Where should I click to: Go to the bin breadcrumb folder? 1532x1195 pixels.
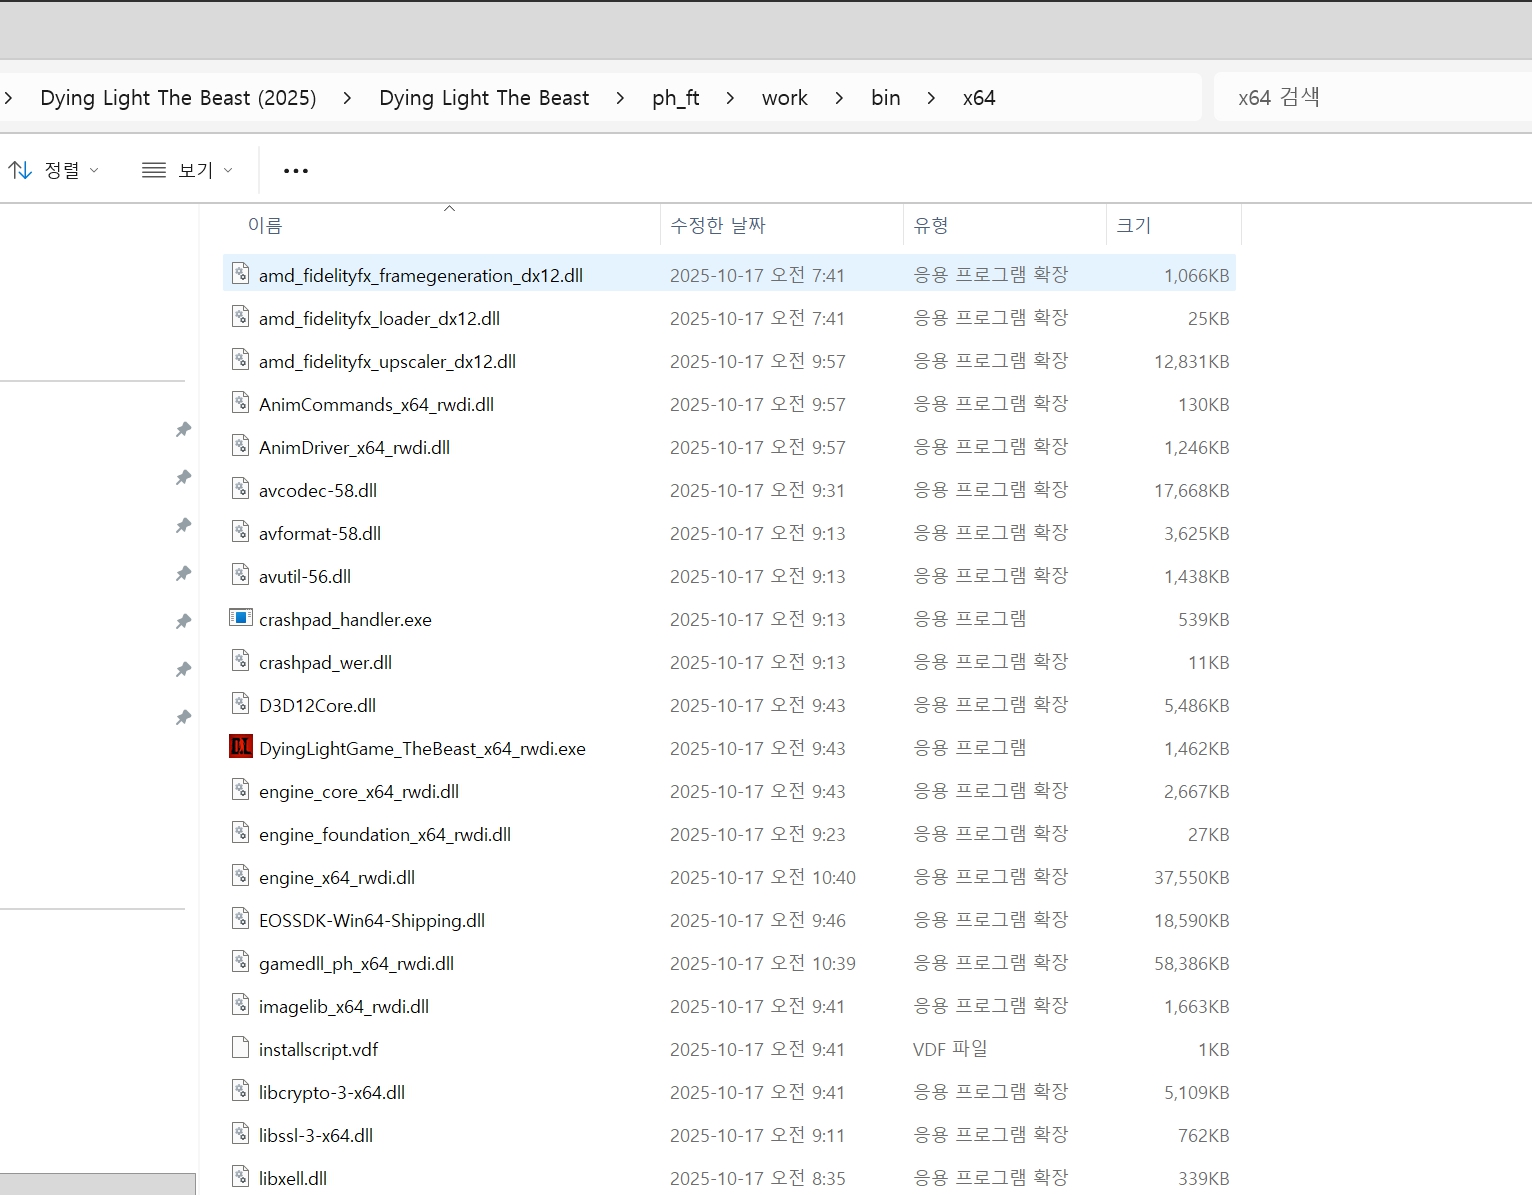pyautogui.click(x=886, y=98)
